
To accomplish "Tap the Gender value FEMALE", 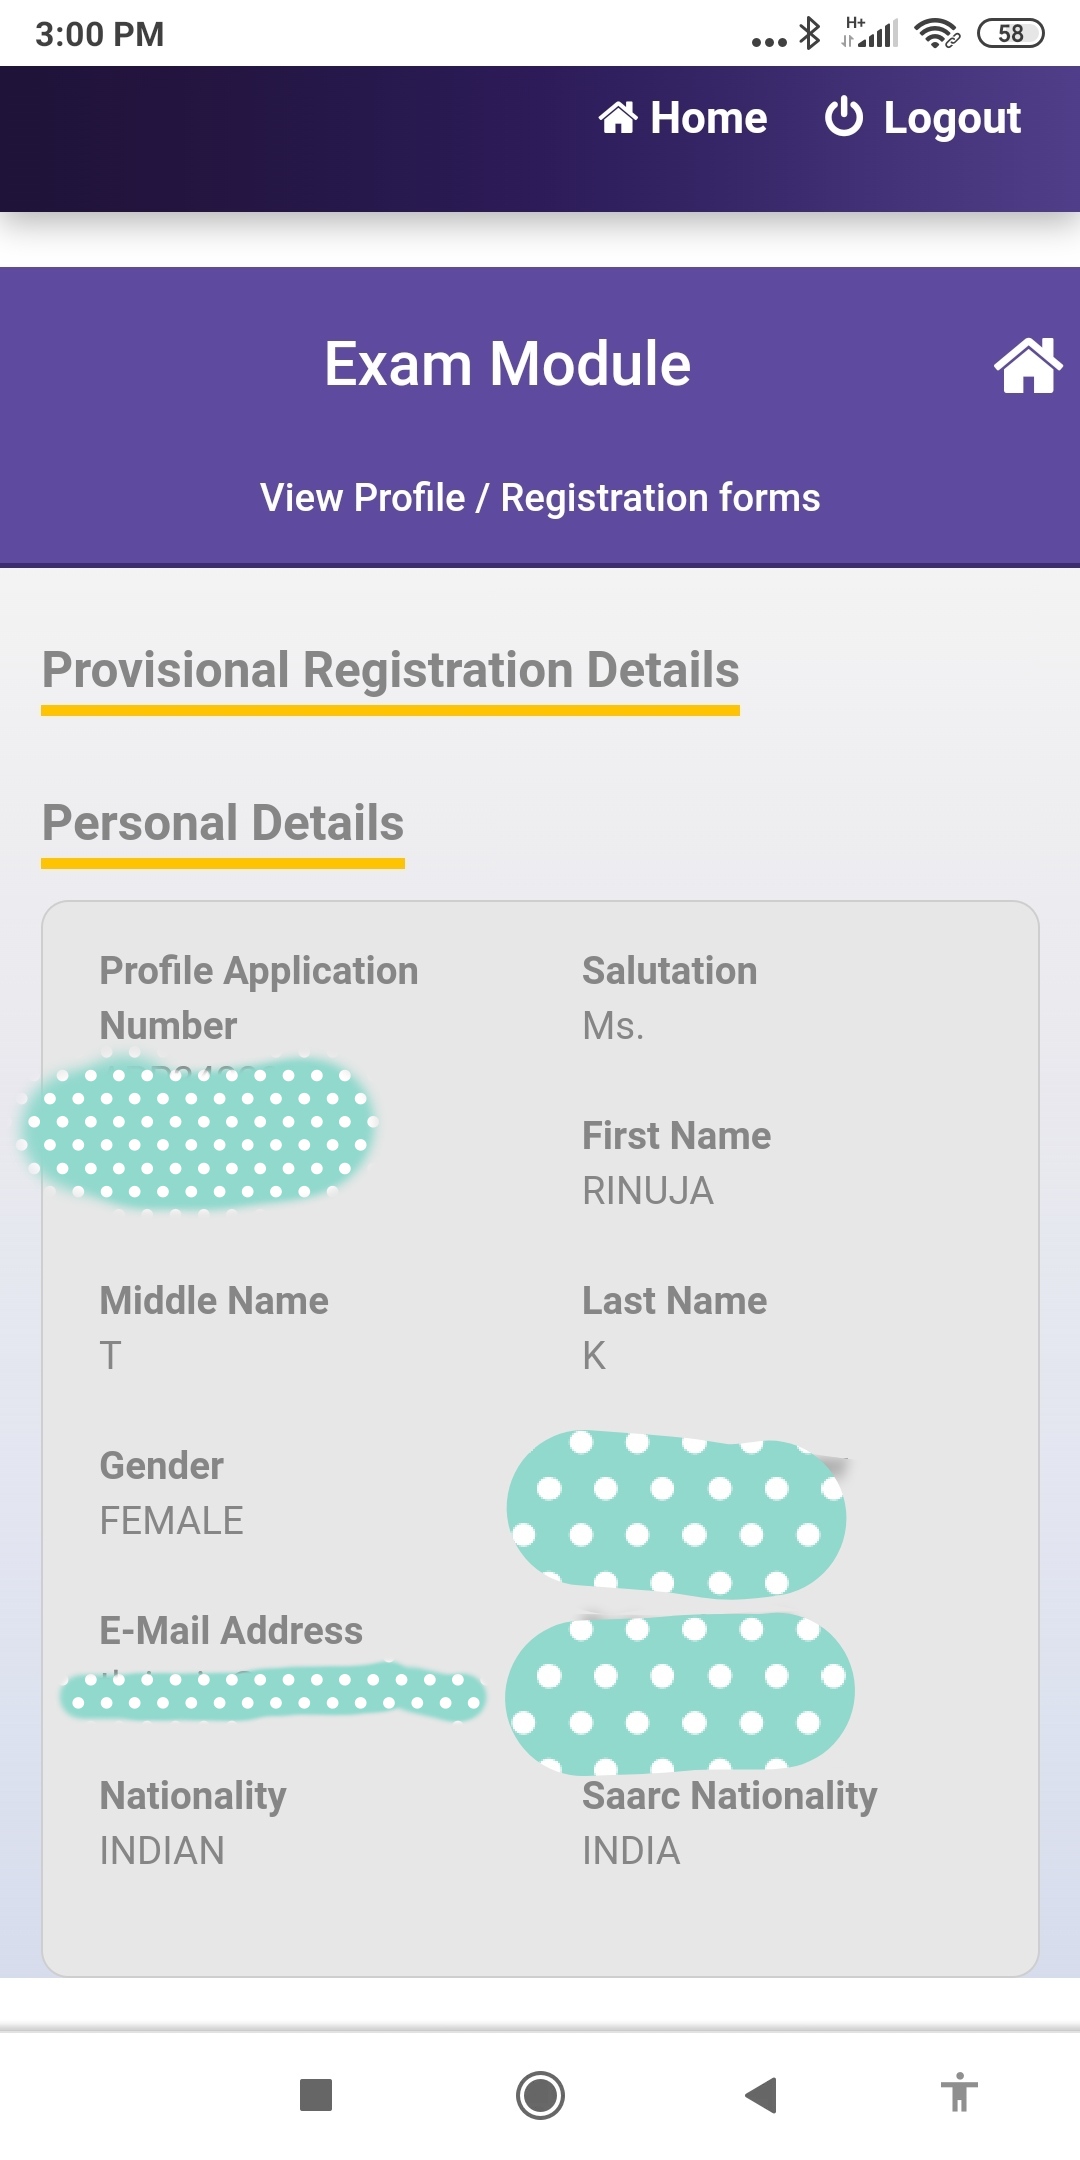I will [171, 1521].
